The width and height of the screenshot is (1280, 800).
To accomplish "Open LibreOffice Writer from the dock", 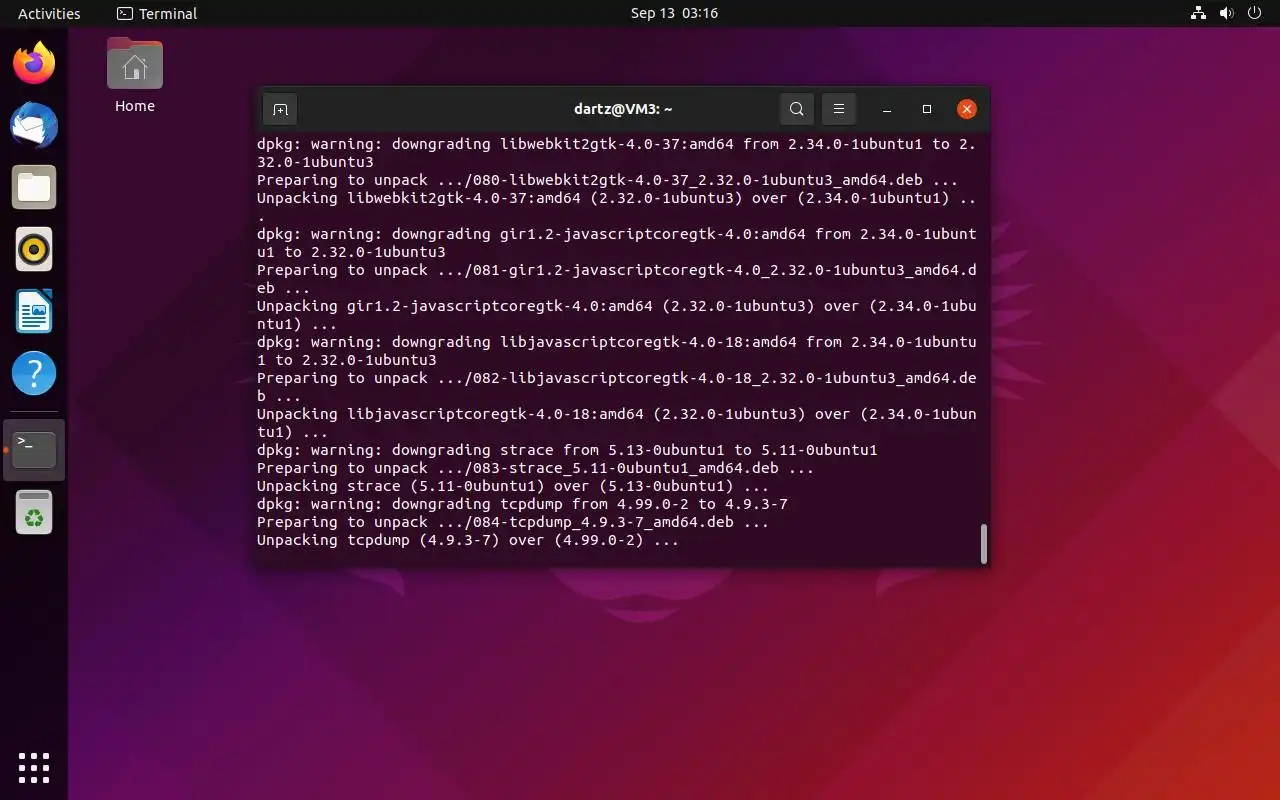I will click(34, 312).
